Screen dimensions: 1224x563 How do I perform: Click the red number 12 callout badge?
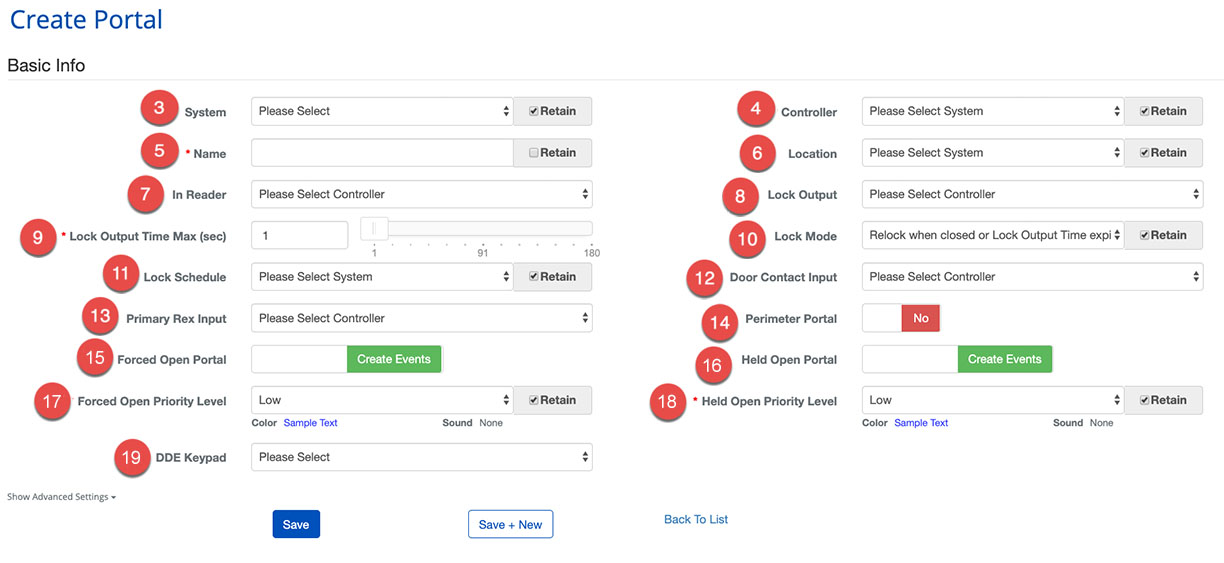pos(704,277)
